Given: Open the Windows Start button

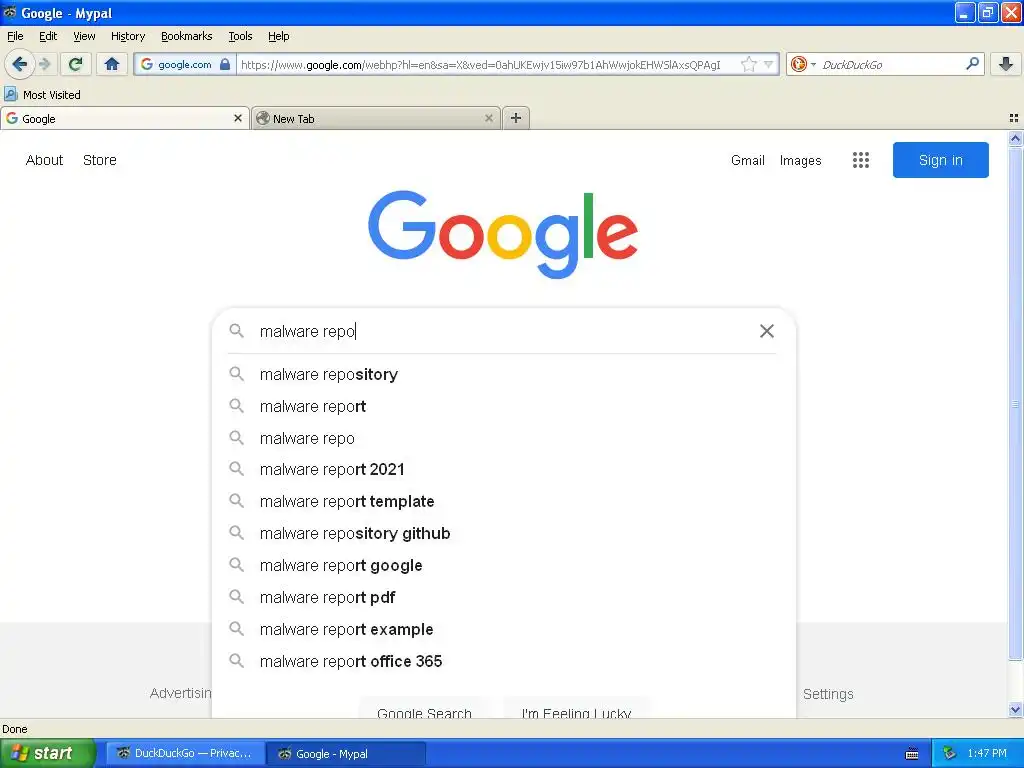Looking at the screenshot, I should point(47,753).
